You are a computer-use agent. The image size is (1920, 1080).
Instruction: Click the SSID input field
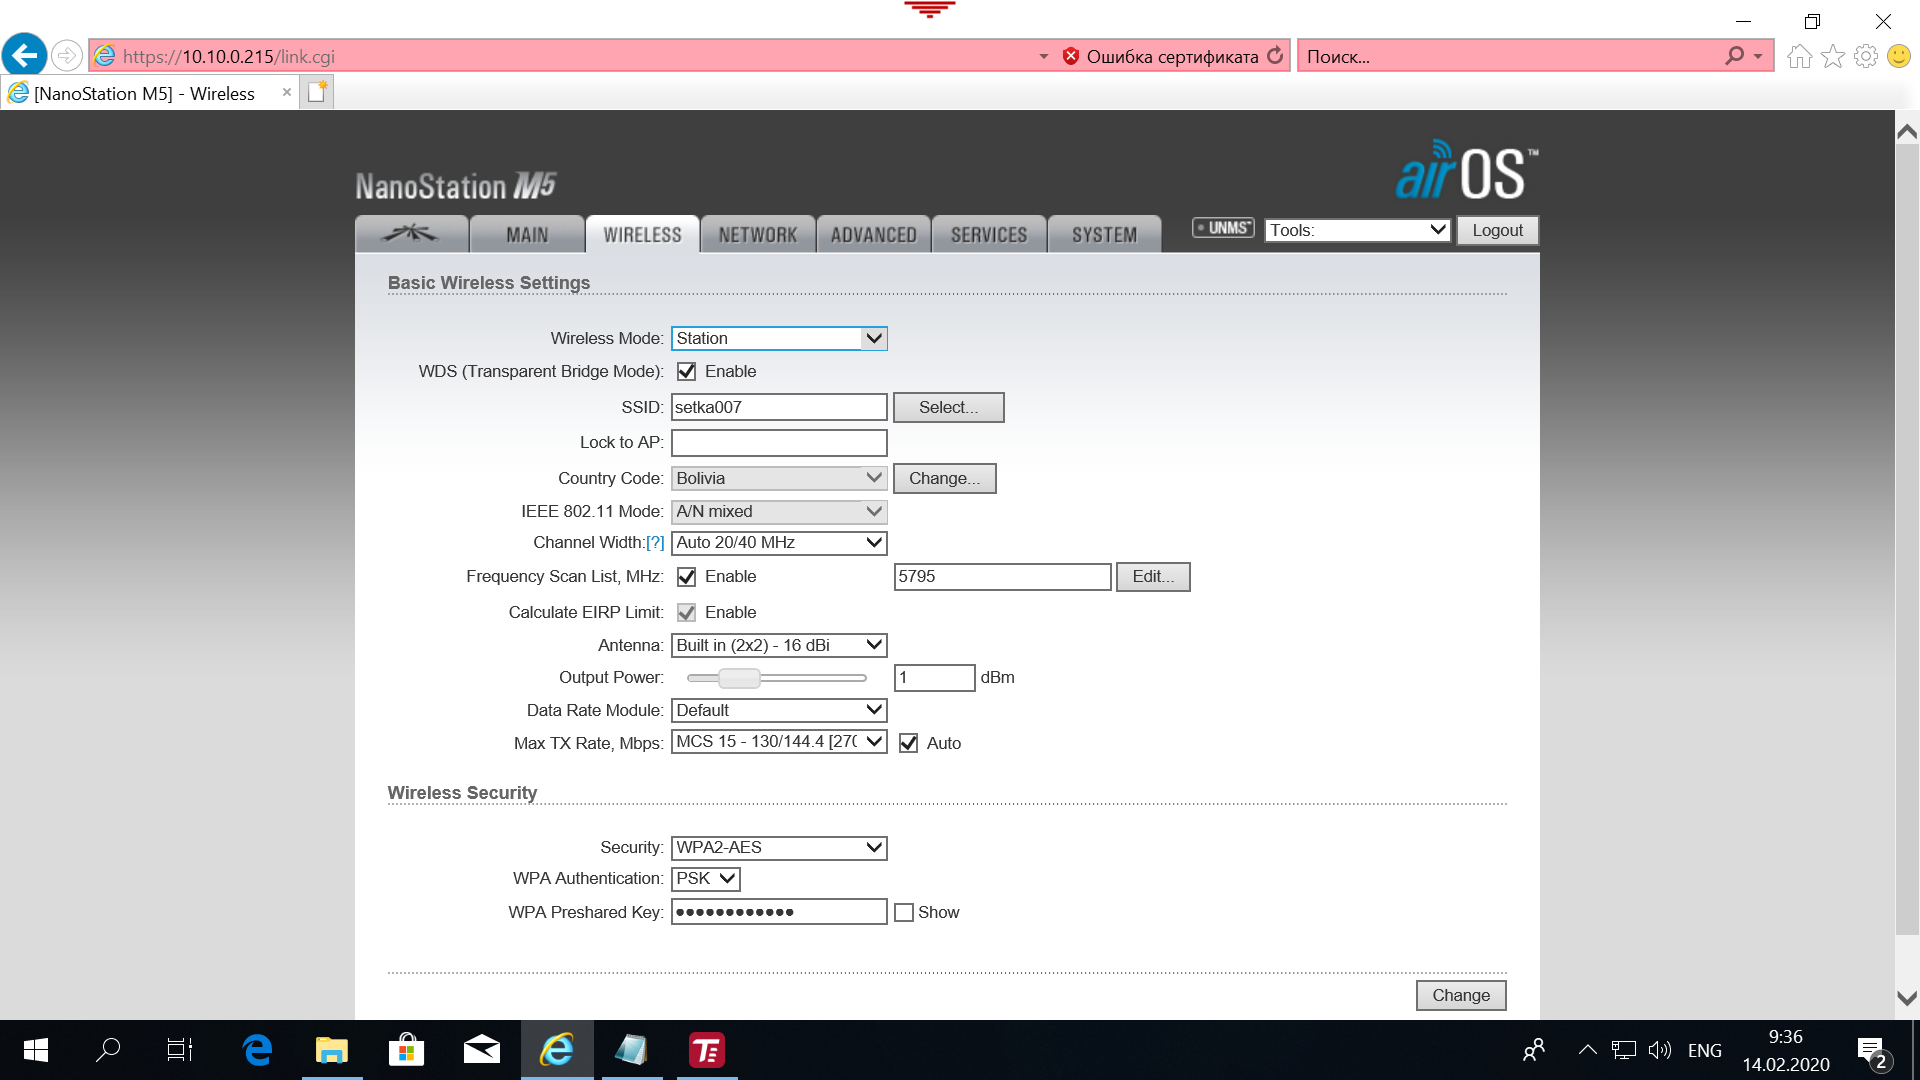tap(779, 407)
